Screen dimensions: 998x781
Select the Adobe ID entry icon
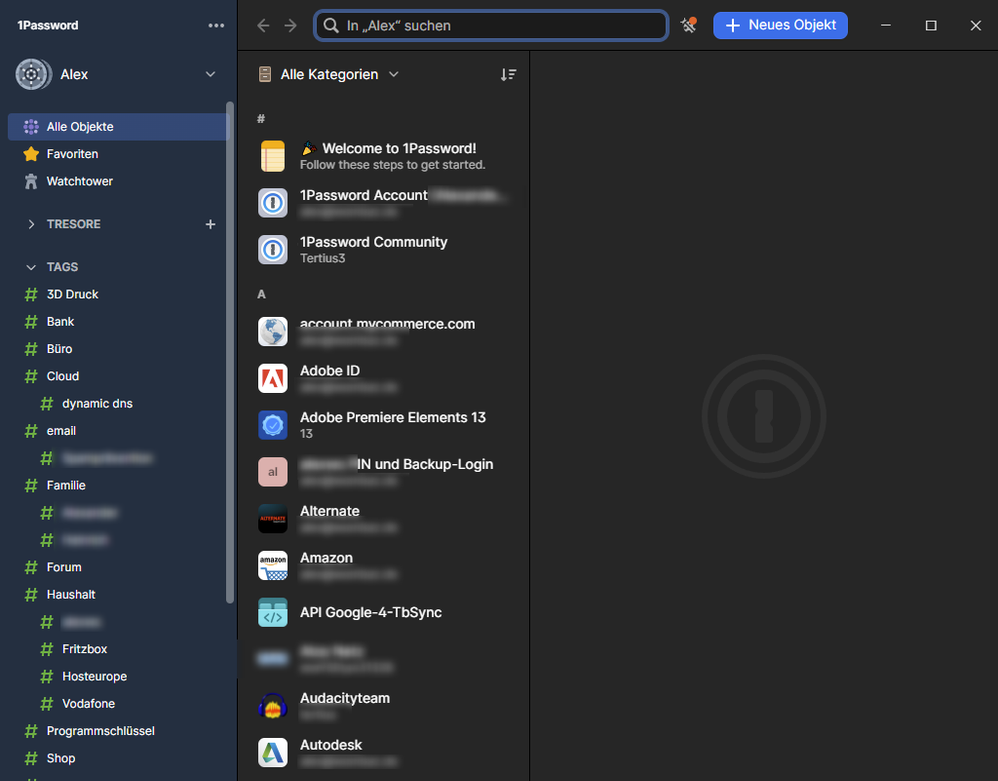click(x=273, y=378)
